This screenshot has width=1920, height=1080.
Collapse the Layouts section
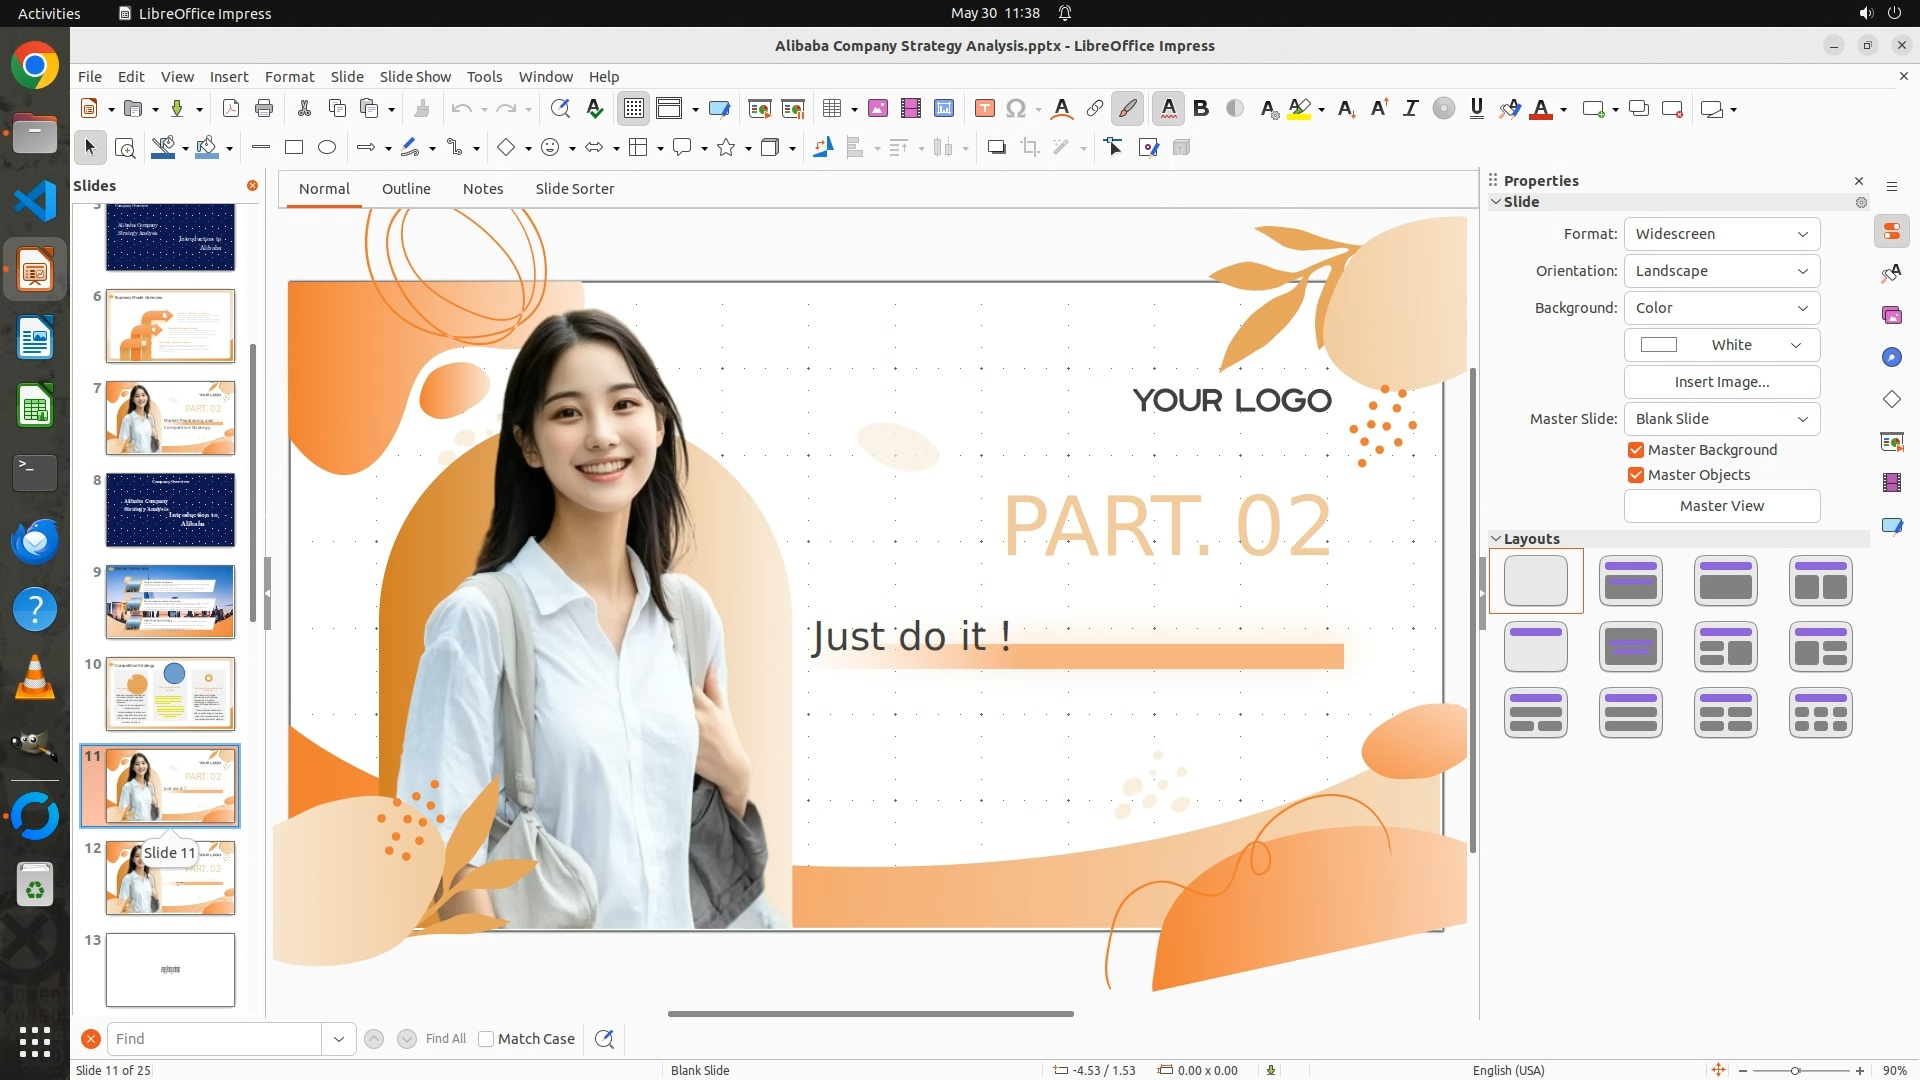pos(1496,539)
